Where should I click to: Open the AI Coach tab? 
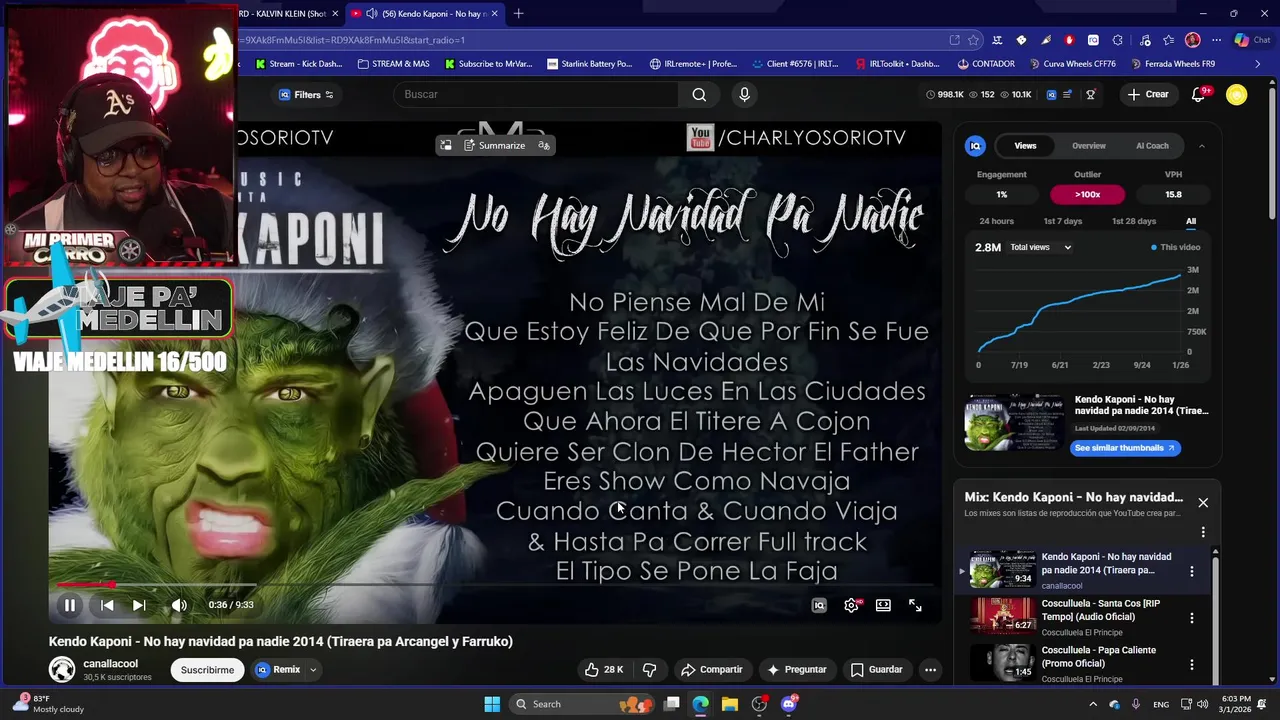click(1152, 146)
